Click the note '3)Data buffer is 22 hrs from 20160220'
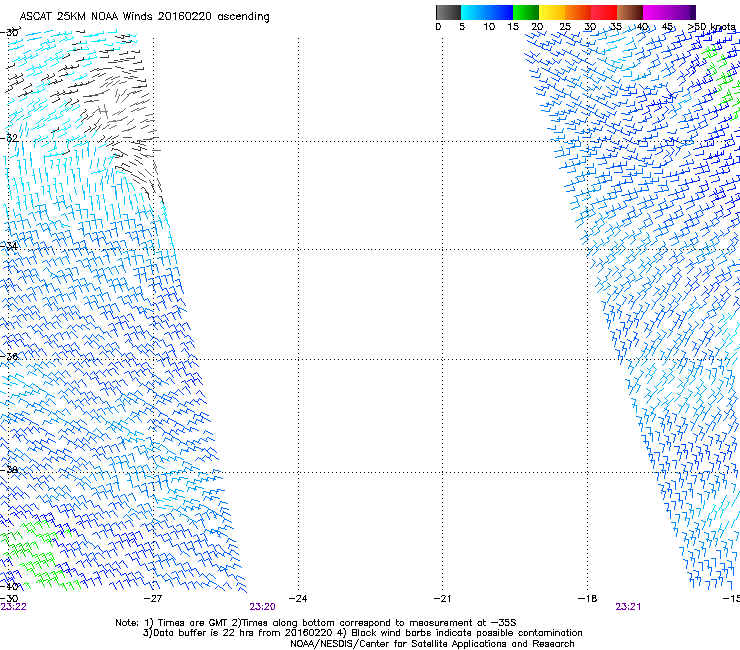The height and width of the screenshot is (650, 740). point(237,633)
